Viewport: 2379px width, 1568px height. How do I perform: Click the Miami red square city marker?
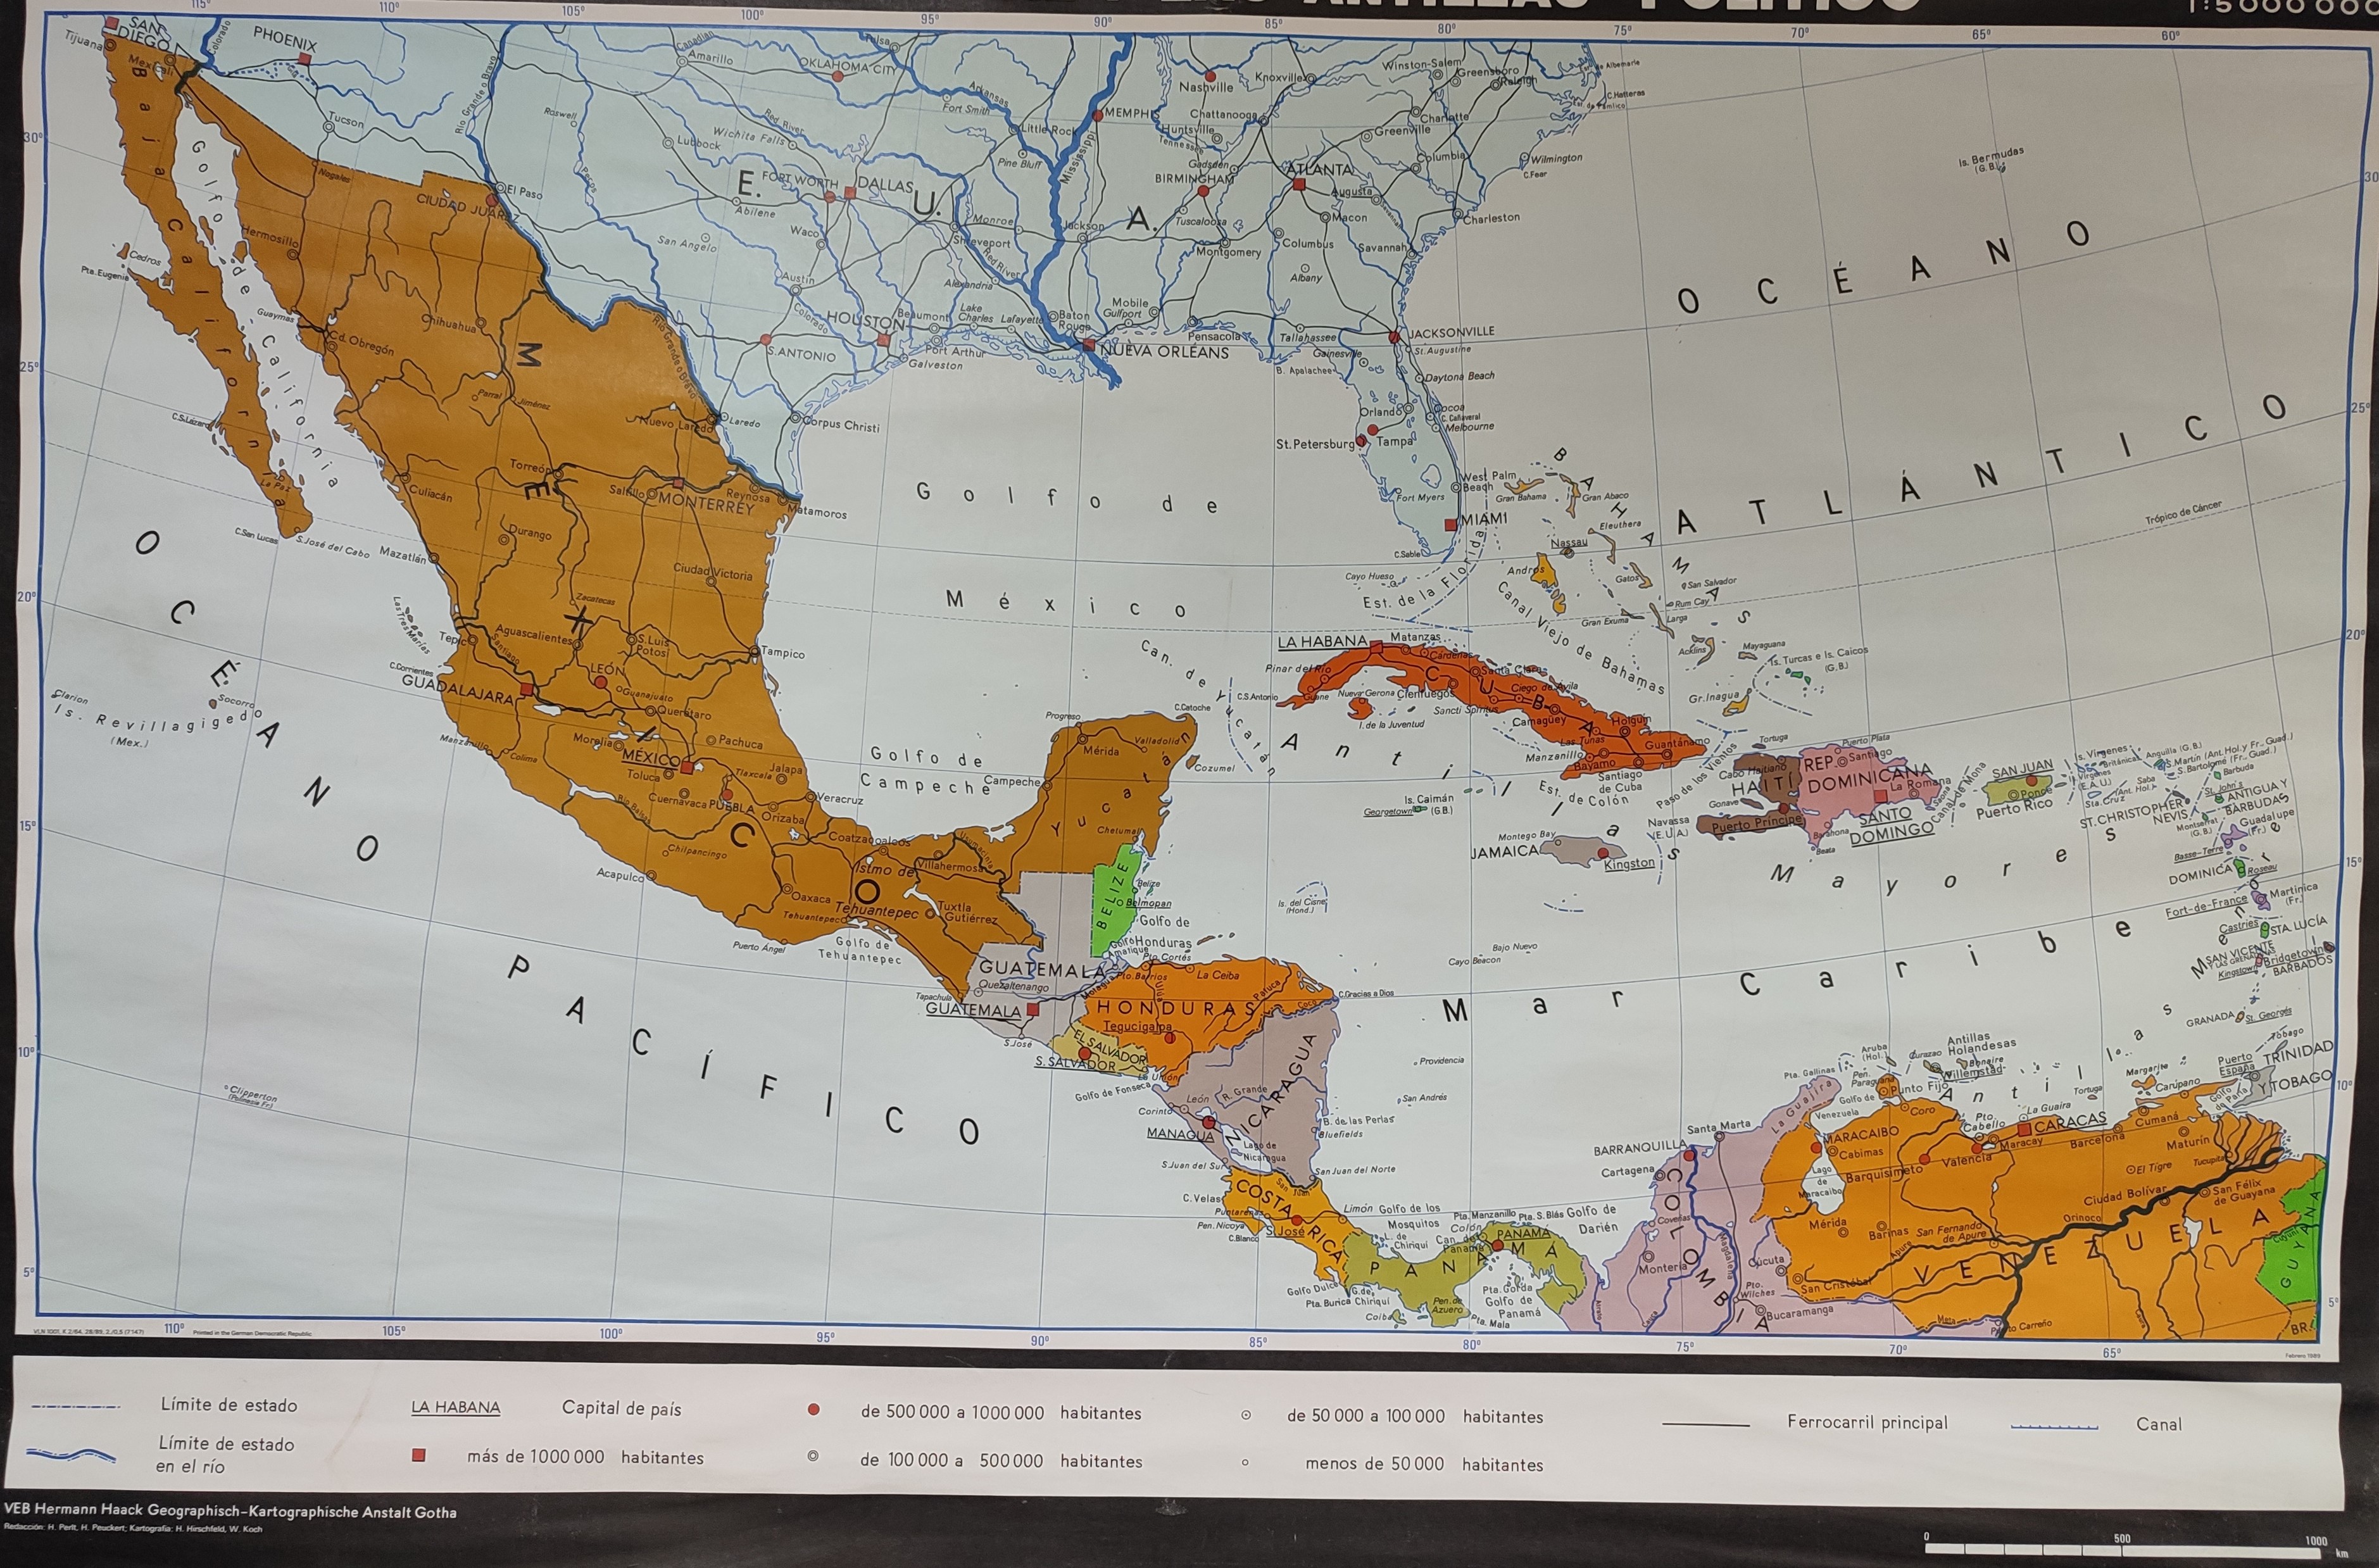coord(1451,524)
